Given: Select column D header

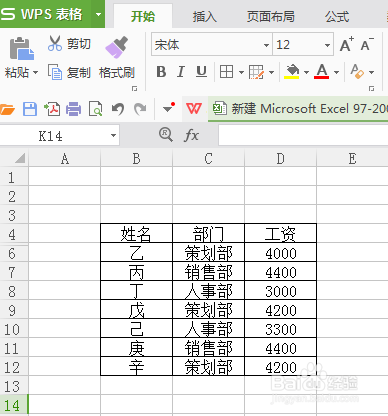Looking at the screenshot, I should [281, 159].
